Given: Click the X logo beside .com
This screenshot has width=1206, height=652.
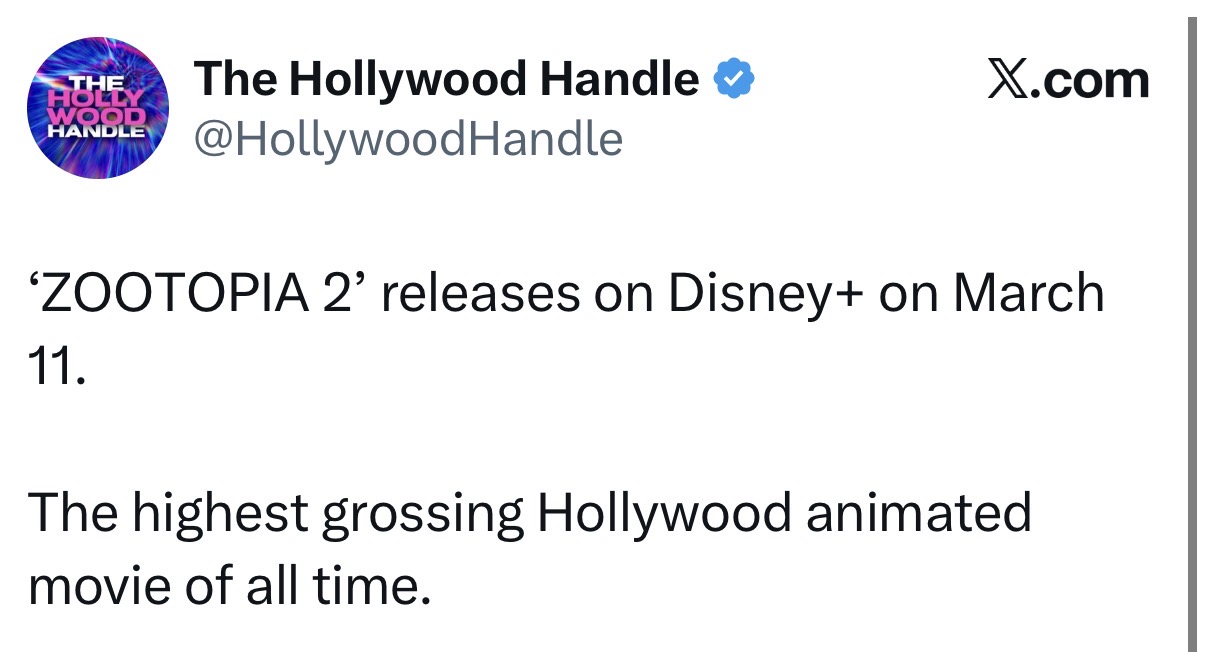Looking at the screenshot, I should pyautogui.click(x=1009, y=80).
